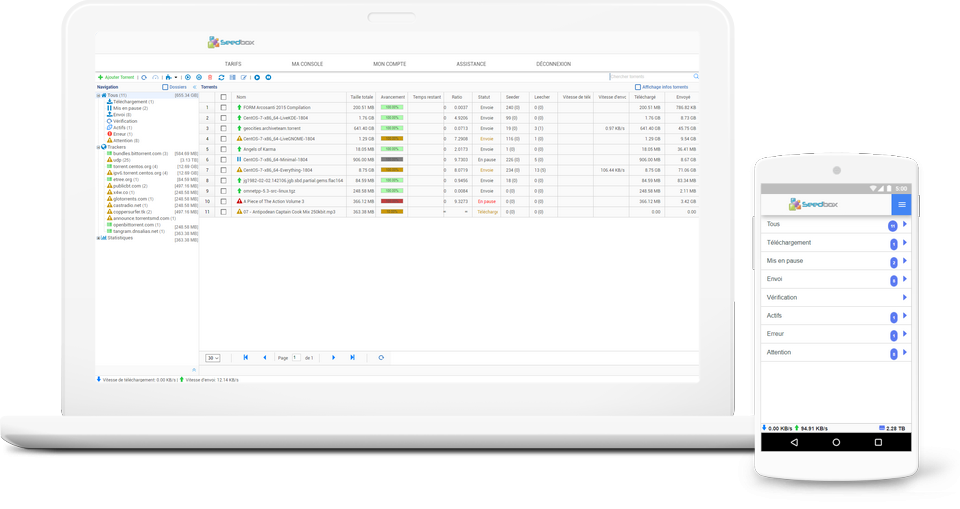Open the MON COMPTE menu
The width and height of the screenshot is (960, 509).
(x=389, y=64)
